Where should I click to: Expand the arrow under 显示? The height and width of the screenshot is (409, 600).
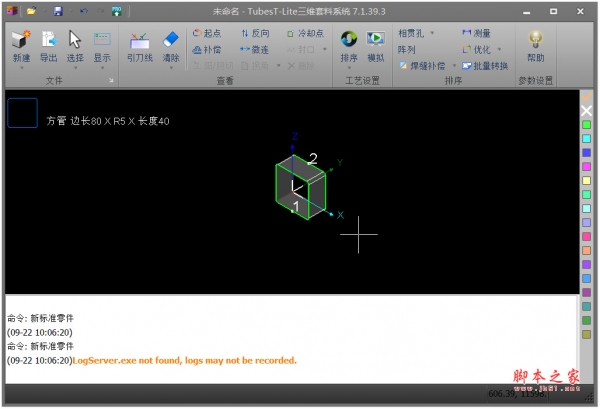(x=102, y=68)
